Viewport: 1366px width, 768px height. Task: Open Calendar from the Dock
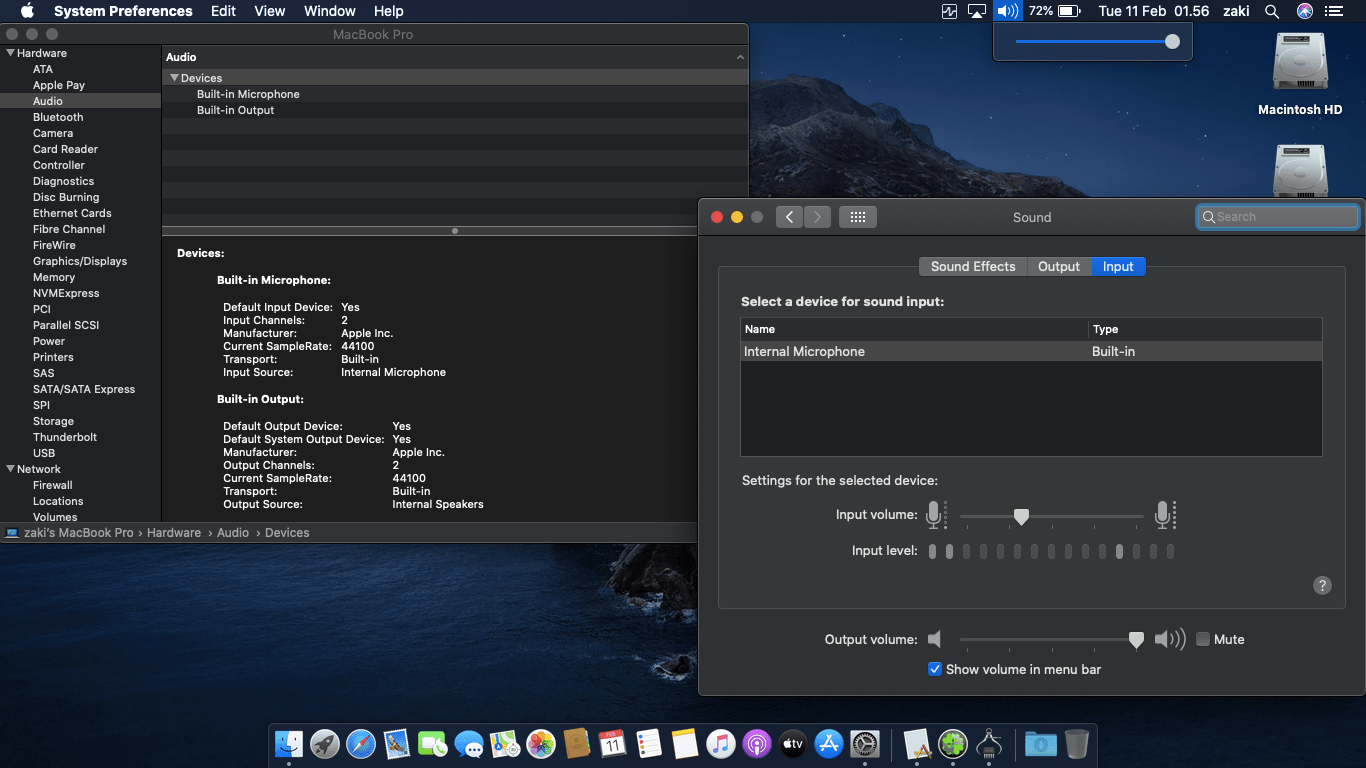(612, 744)
